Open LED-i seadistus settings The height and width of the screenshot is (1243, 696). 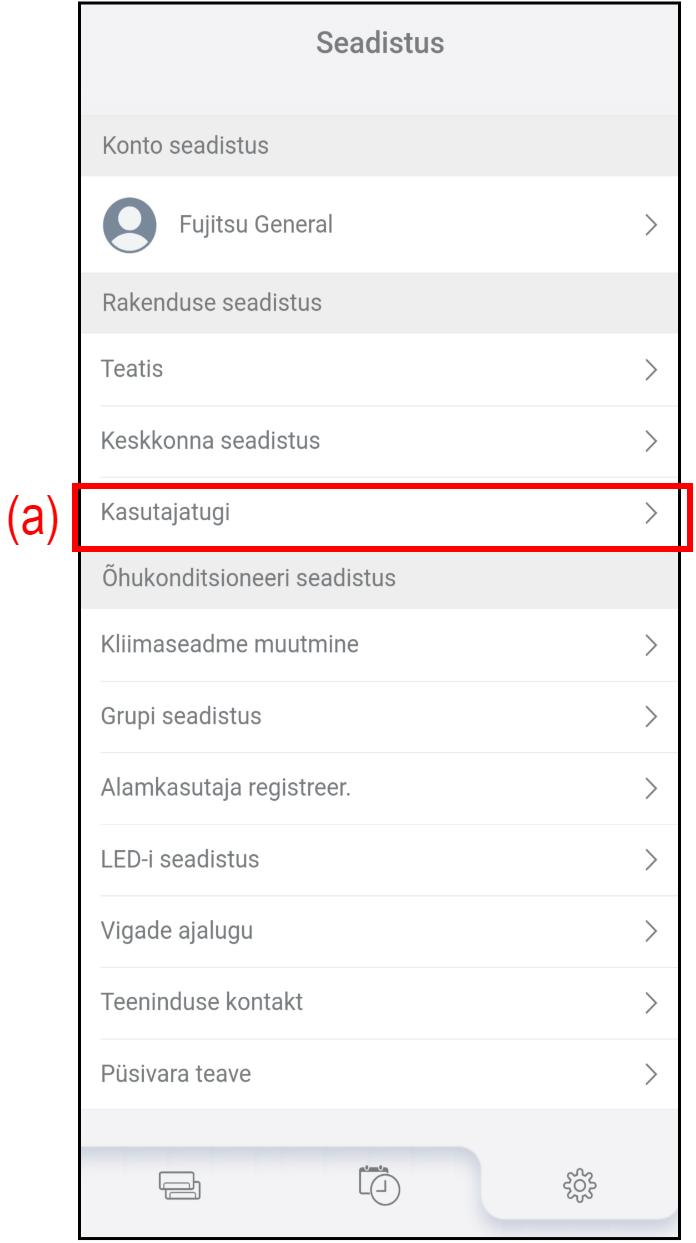(x=180, y=859)
